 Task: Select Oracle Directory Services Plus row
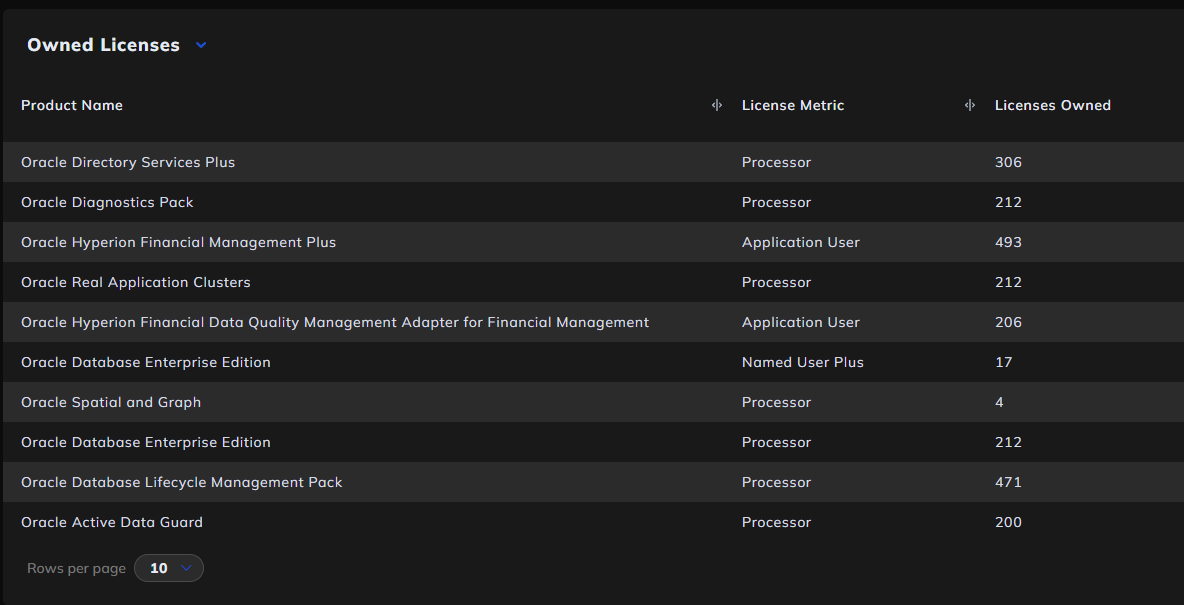594,162
